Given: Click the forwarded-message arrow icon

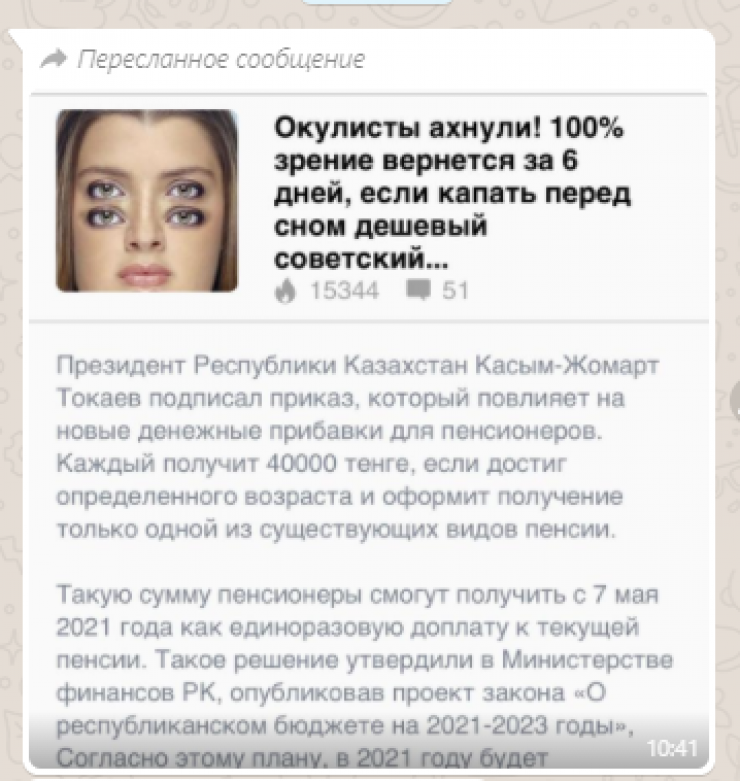Looking at the screenshot, I should (53, 59).
